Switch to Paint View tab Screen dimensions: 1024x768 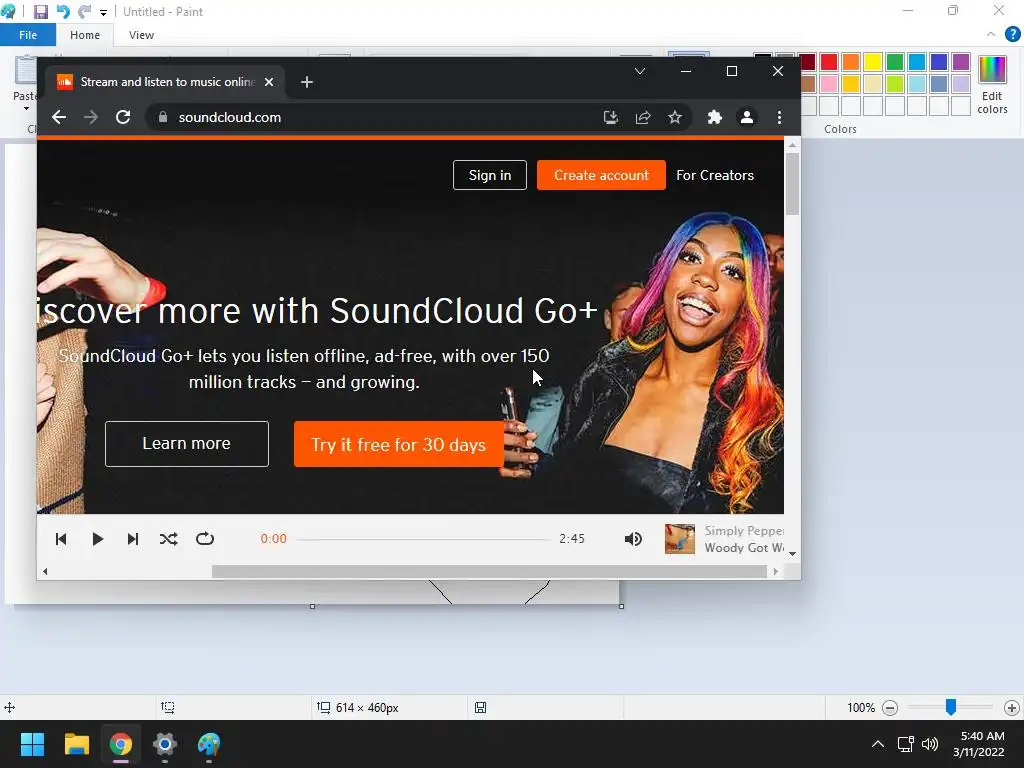coord(141,35)
